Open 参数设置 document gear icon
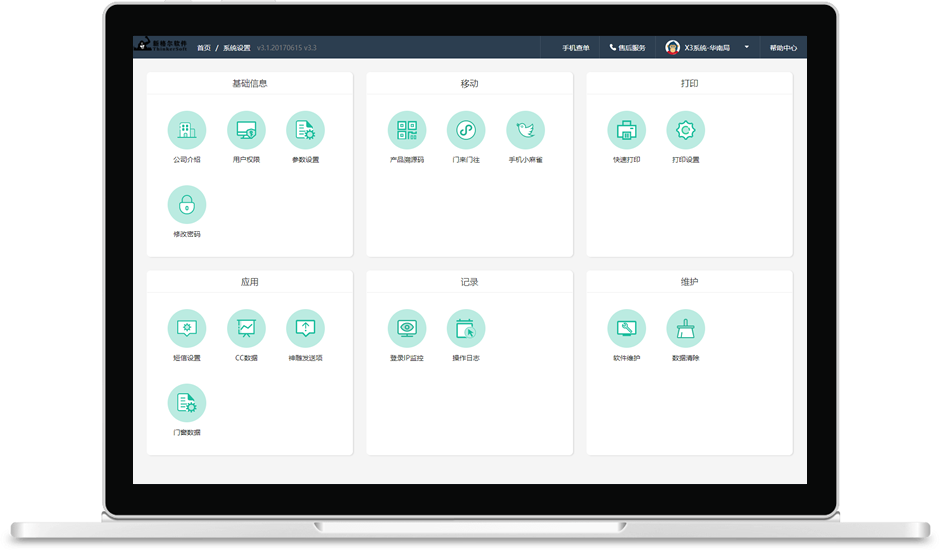Image resolution: width=940 pixels, height=550 pixels. pyautogui.click(x=305, y=130)
